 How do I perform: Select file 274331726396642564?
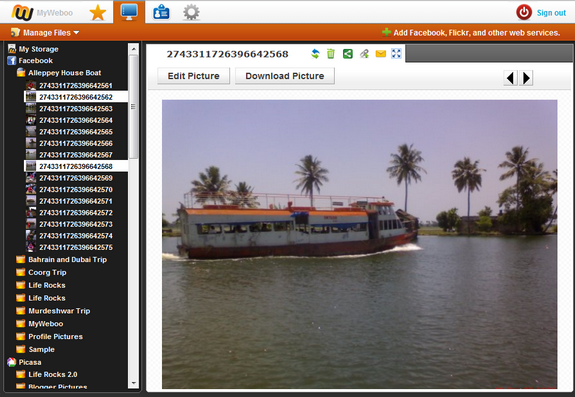pyautogui.click(x=76, y=120)
